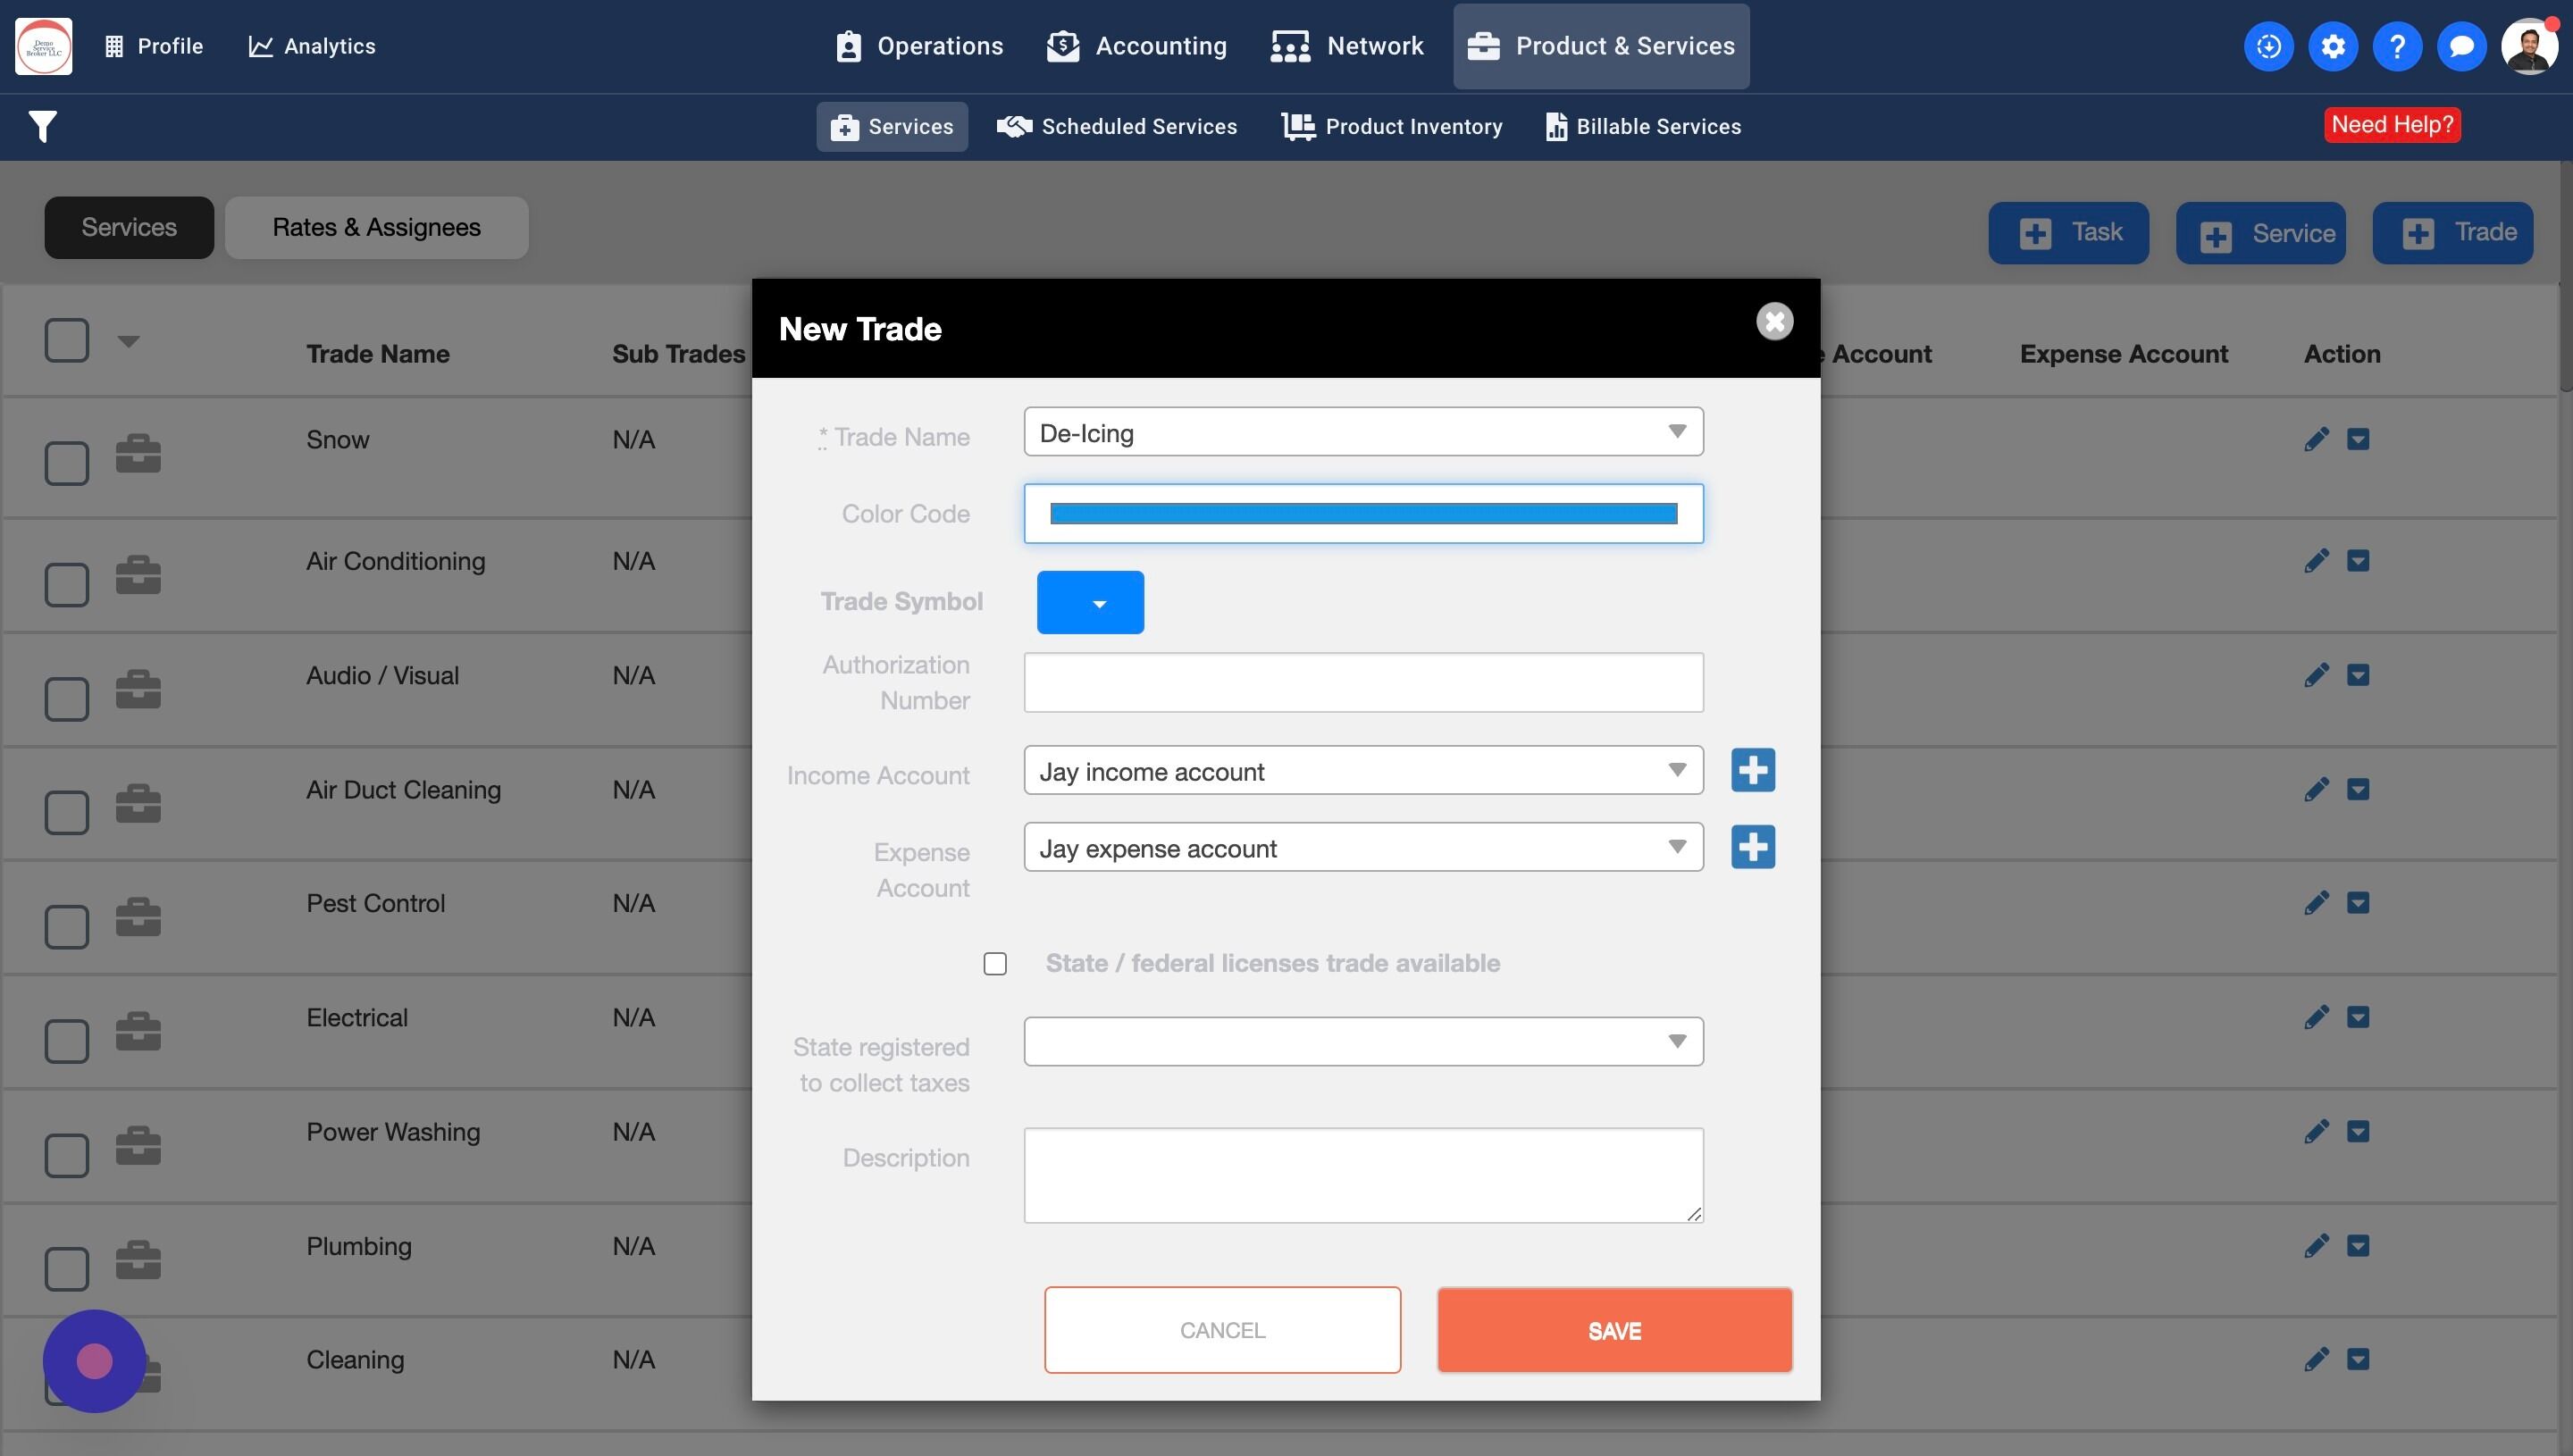
Task: Expand the Trade Symbol blue dropdown
Action: [x=1089, y=602]
